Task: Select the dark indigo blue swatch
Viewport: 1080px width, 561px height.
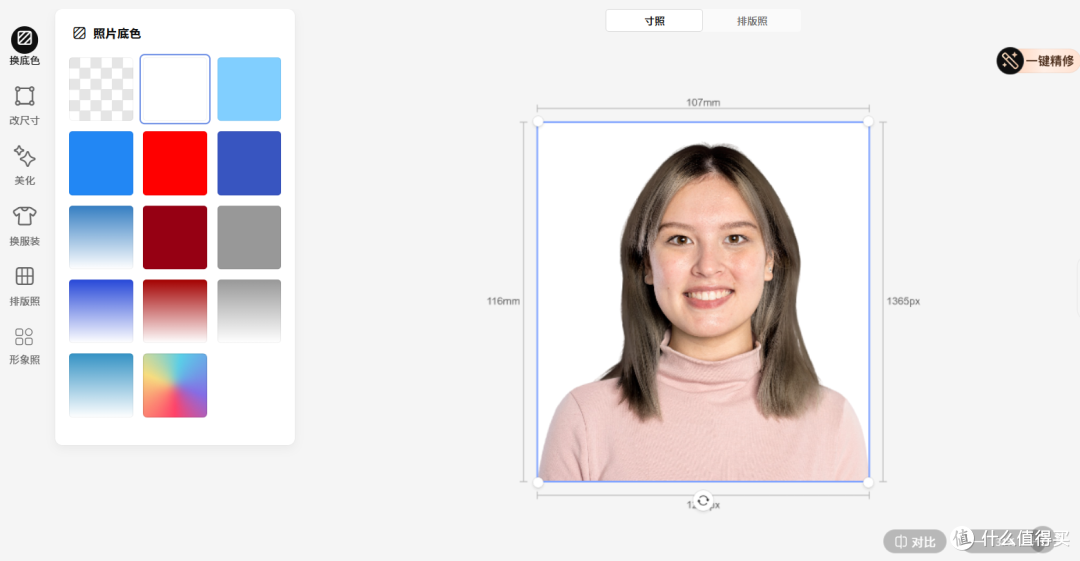Action: click(x=249, y=163)
